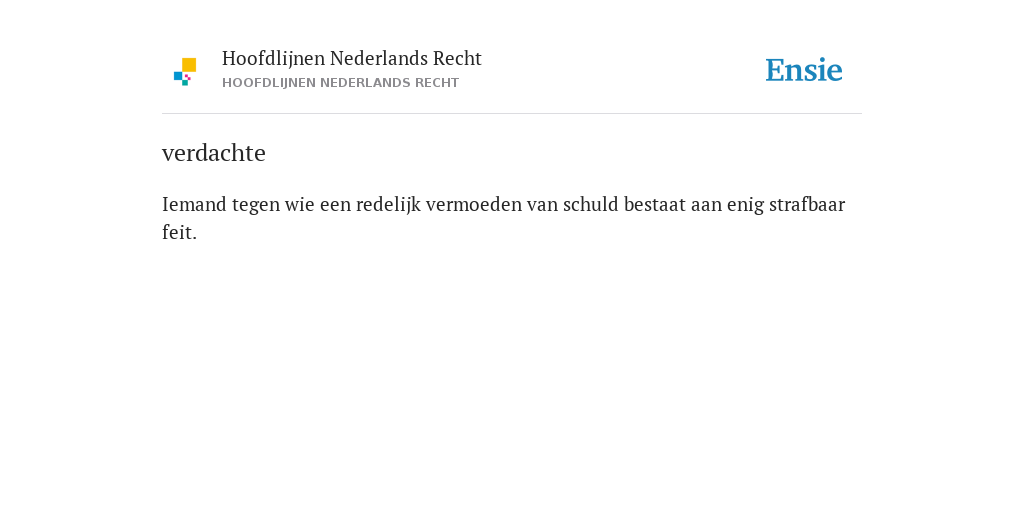
Task: Click the word strafbaar in the definition
Action: [807, 204]
